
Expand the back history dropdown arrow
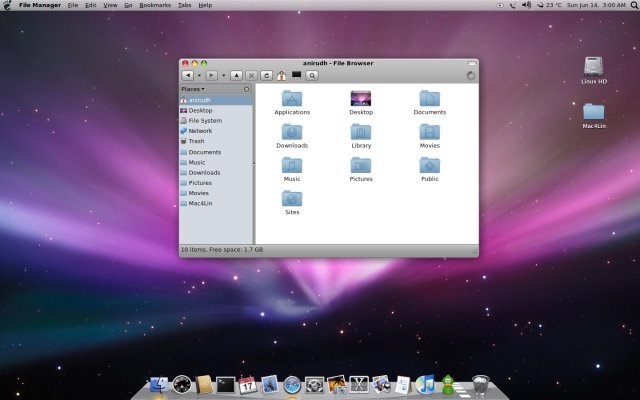click(x=199, y=75)
